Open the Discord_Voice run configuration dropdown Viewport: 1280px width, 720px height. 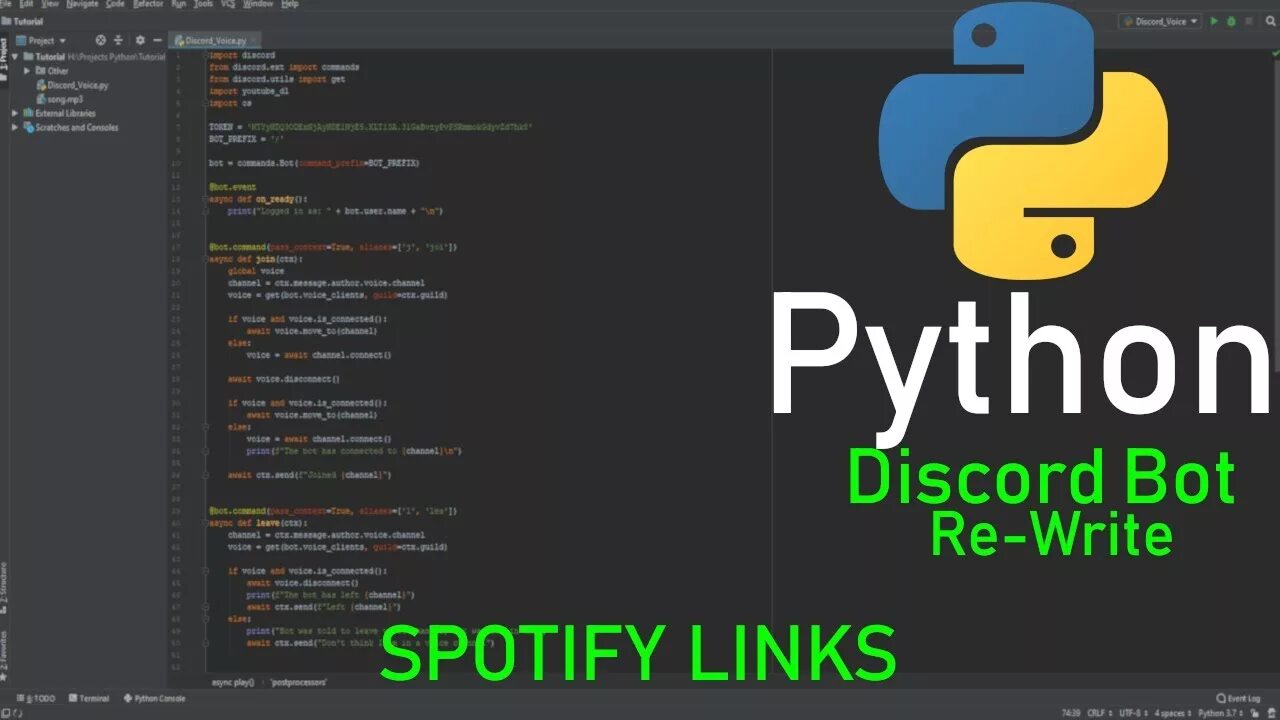[1160, 21]
